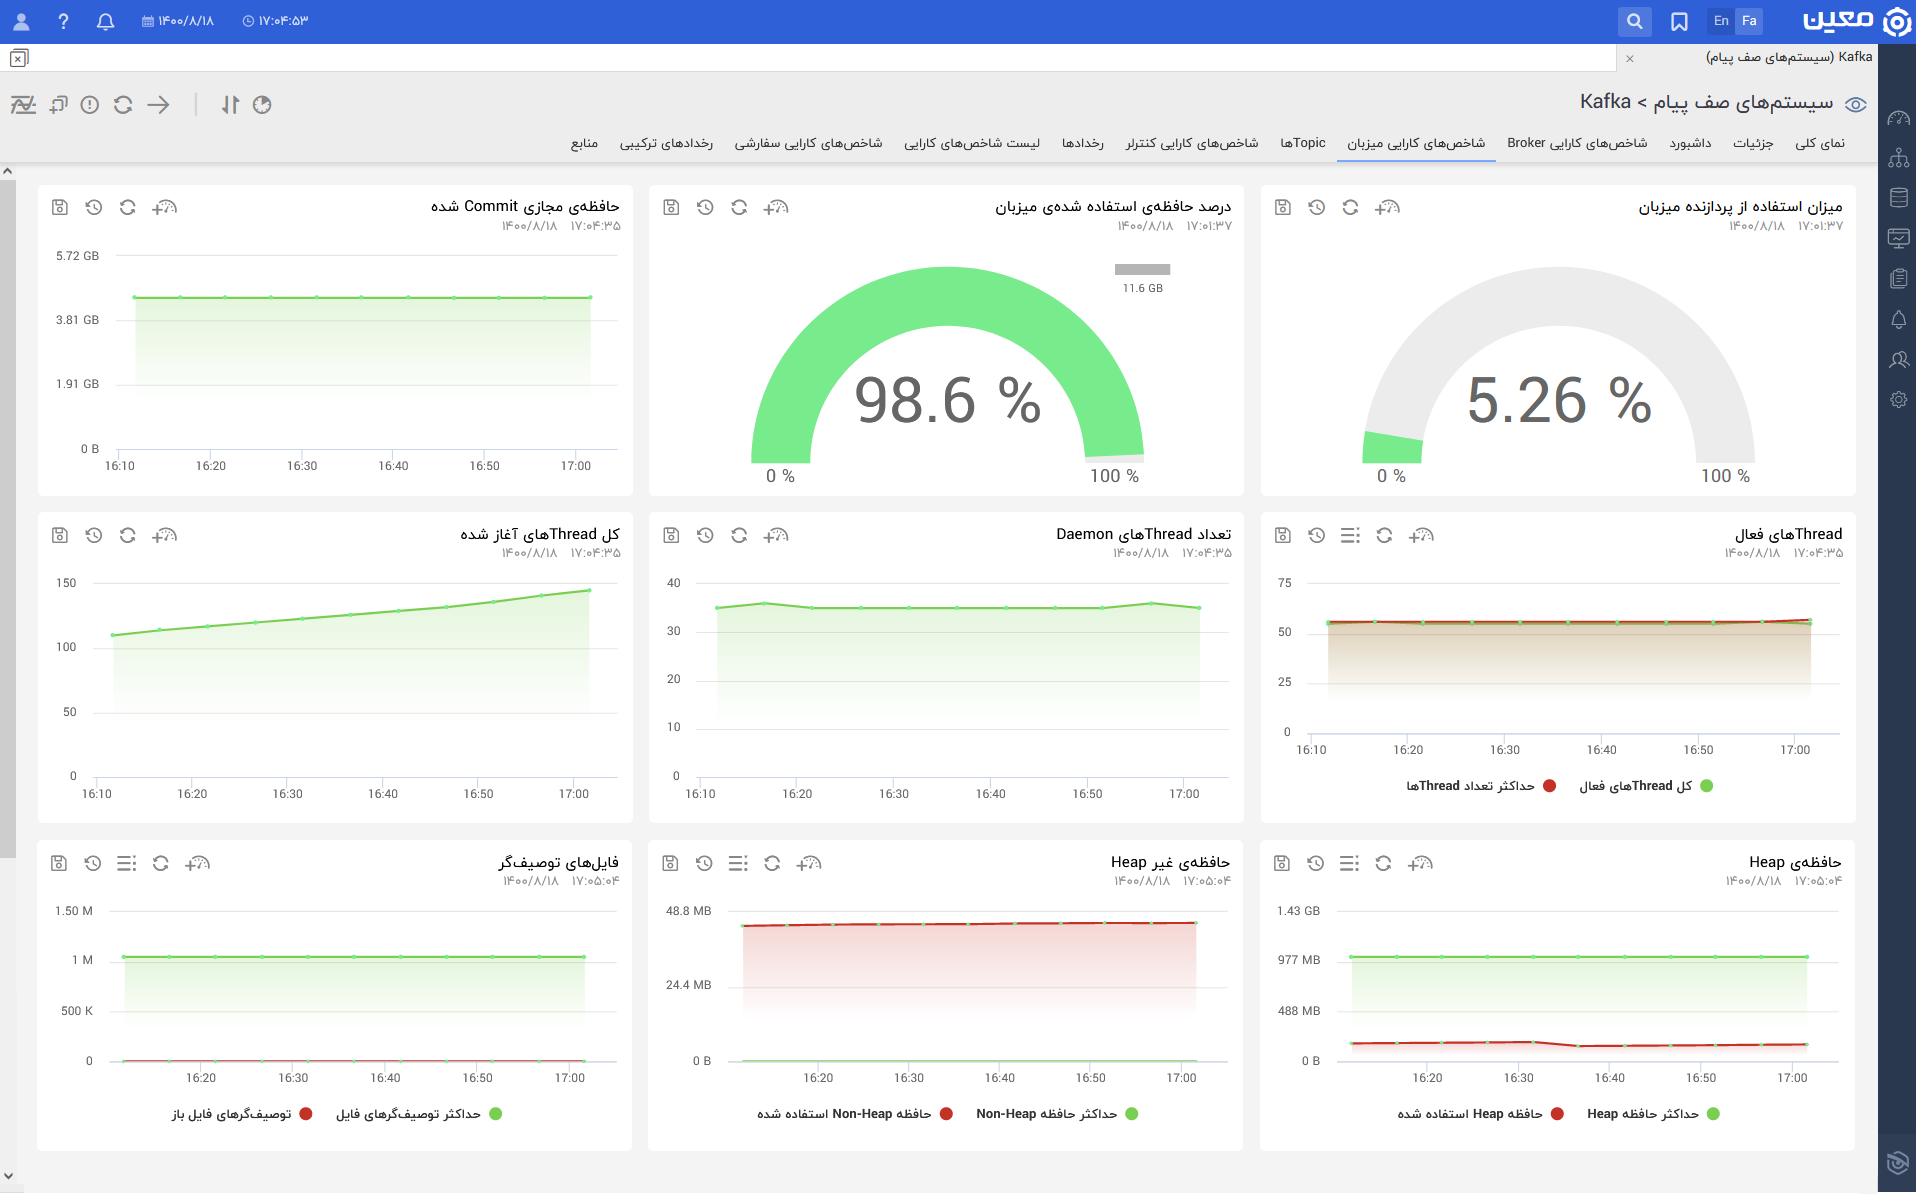
Task: Toggle کل Threadهای فعال legend series
Action: pos(1646,786)
